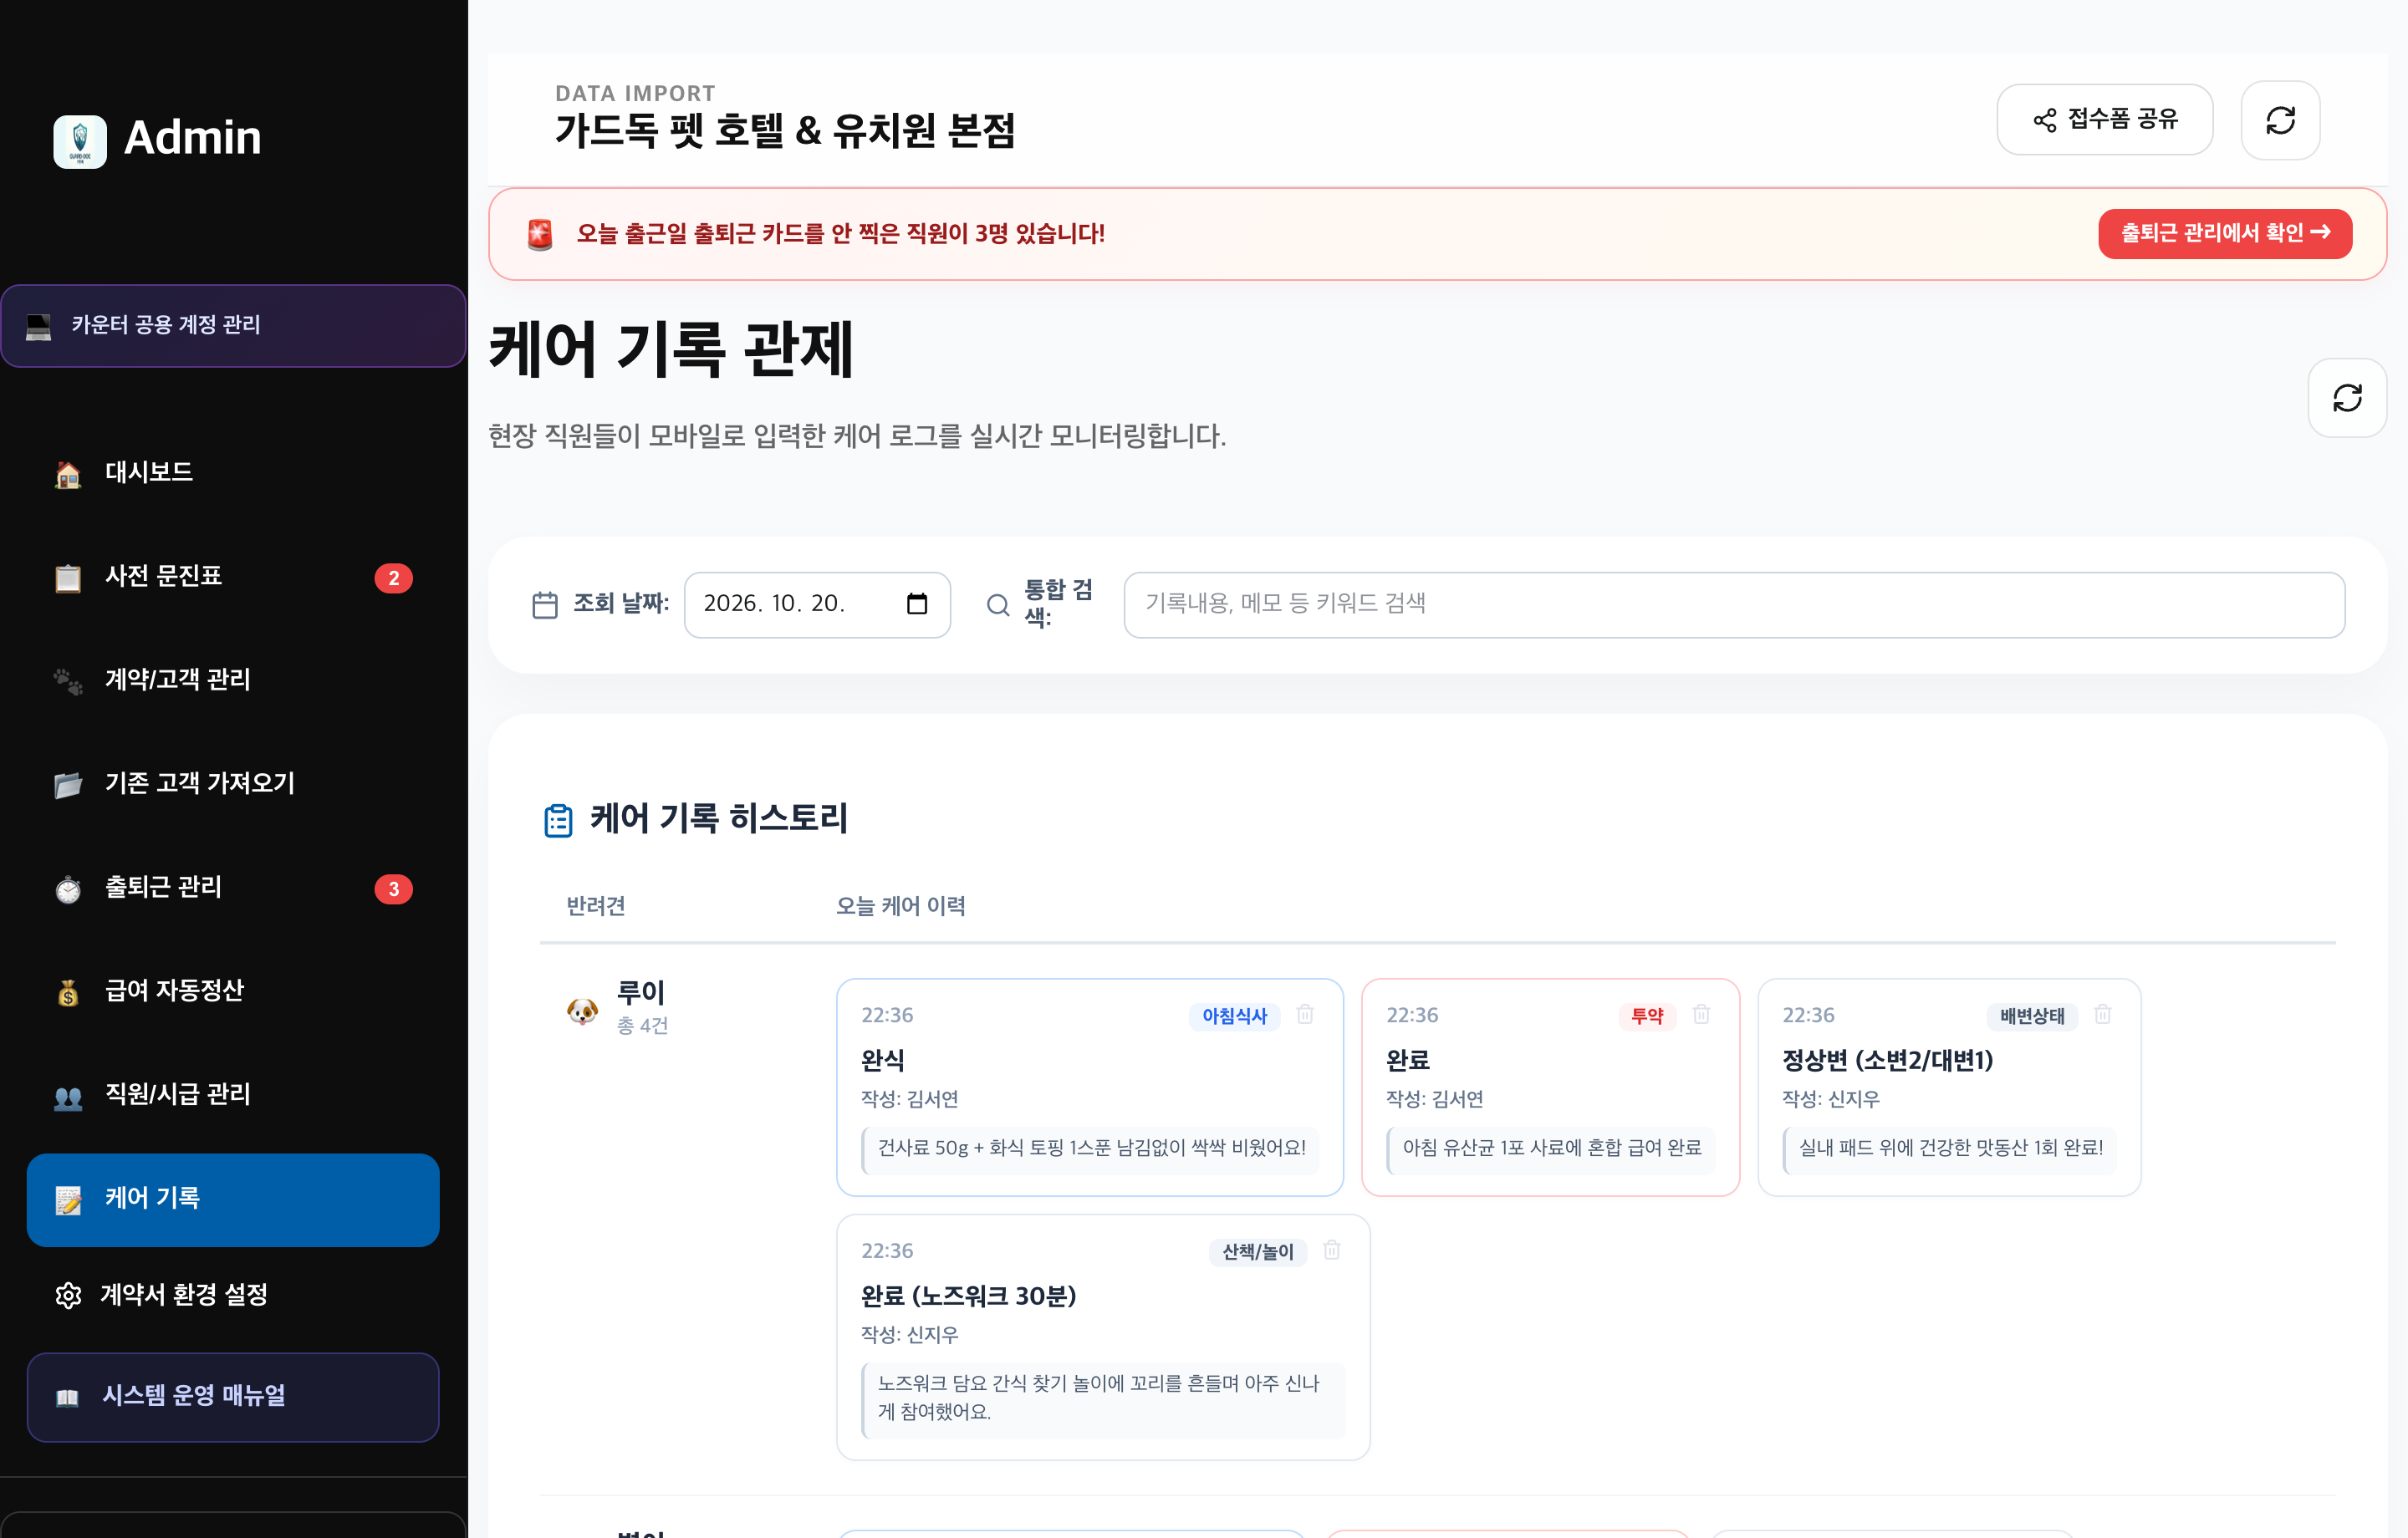Click the 가드독 펫 호텔 & 유치원 본점 title

click(x=785, y=131)
